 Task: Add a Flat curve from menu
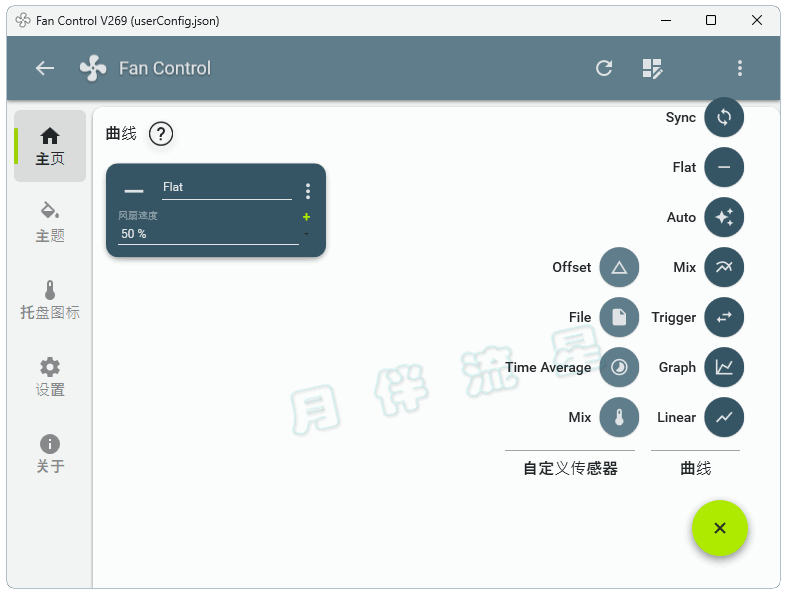(x=724, y=167)
